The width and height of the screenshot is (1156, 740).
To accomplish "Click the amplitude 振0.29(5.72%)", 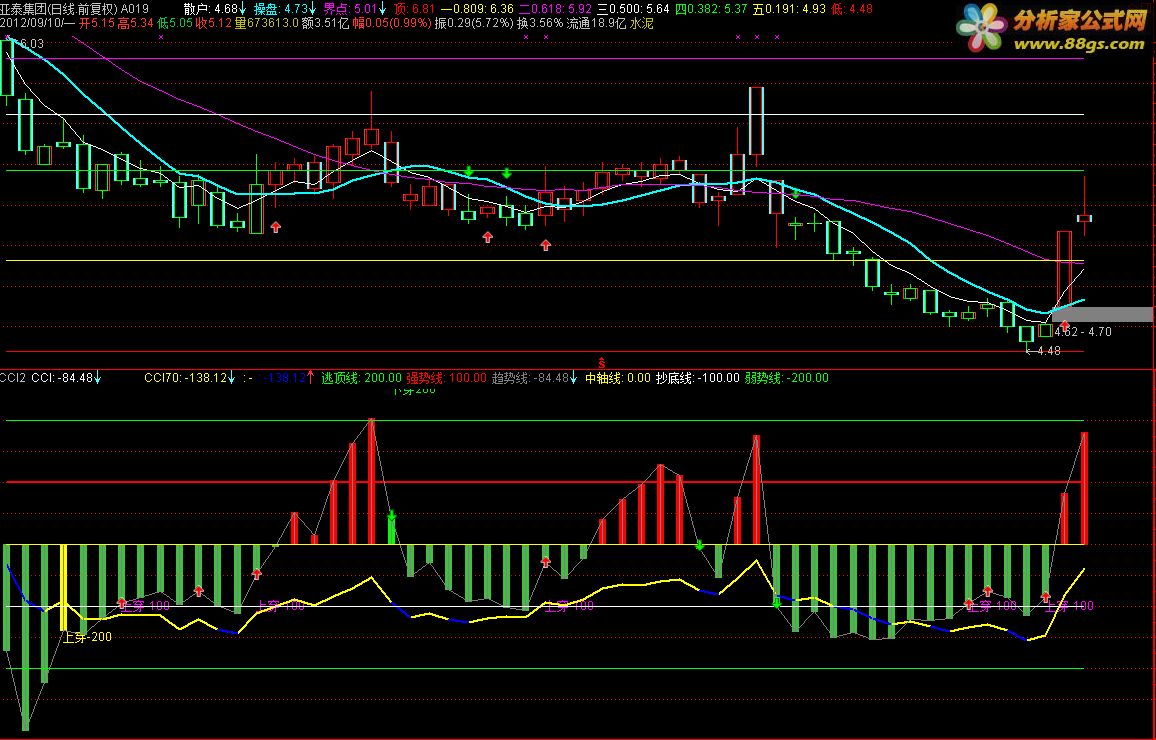I will click(x=474, y=23).
